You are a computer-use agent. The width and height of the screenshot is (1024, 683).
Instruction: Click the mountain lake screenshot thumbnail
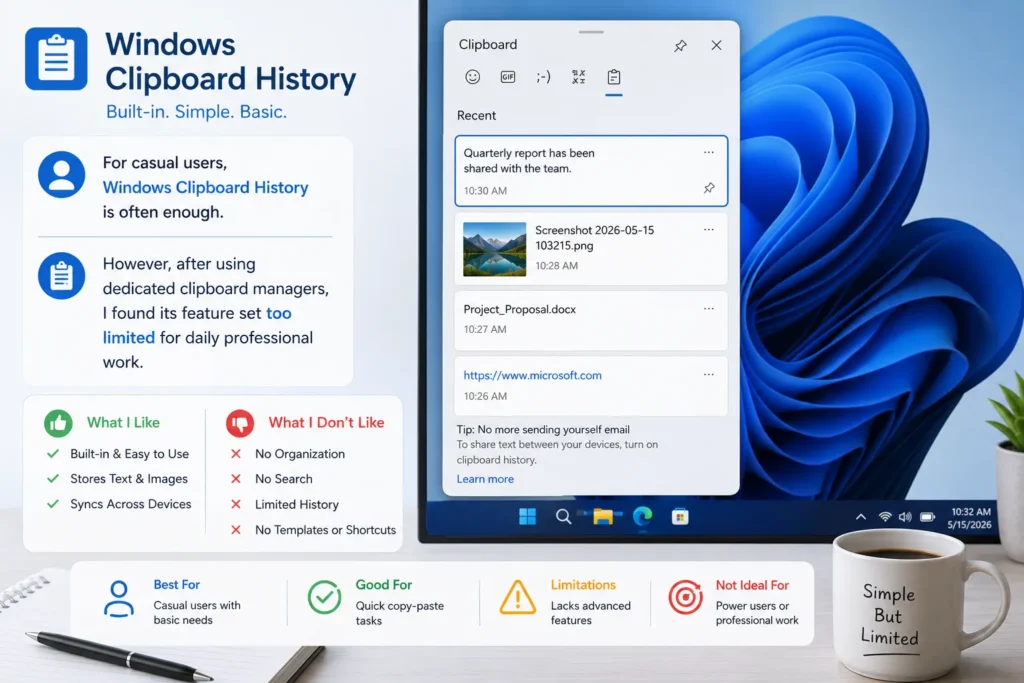[494, 249]
